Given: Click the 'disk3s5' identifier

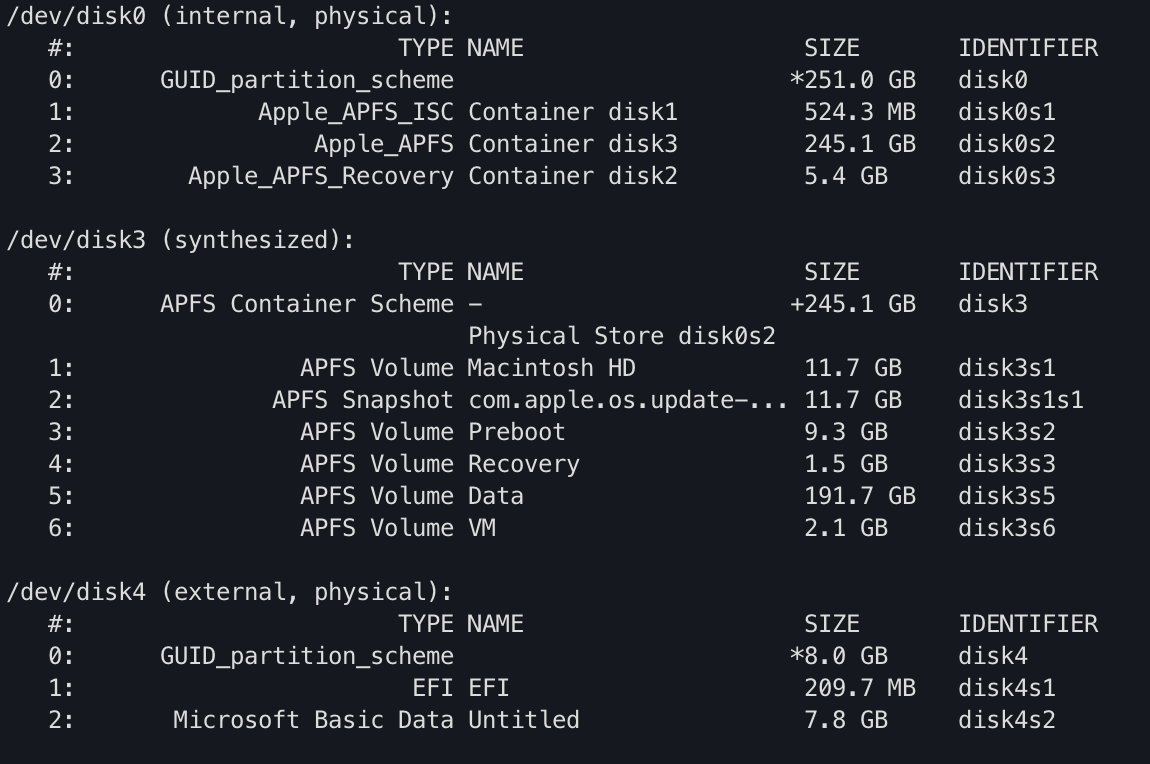Looking at the screenshot, I should pyautogui.click(x=1006, y=496).
